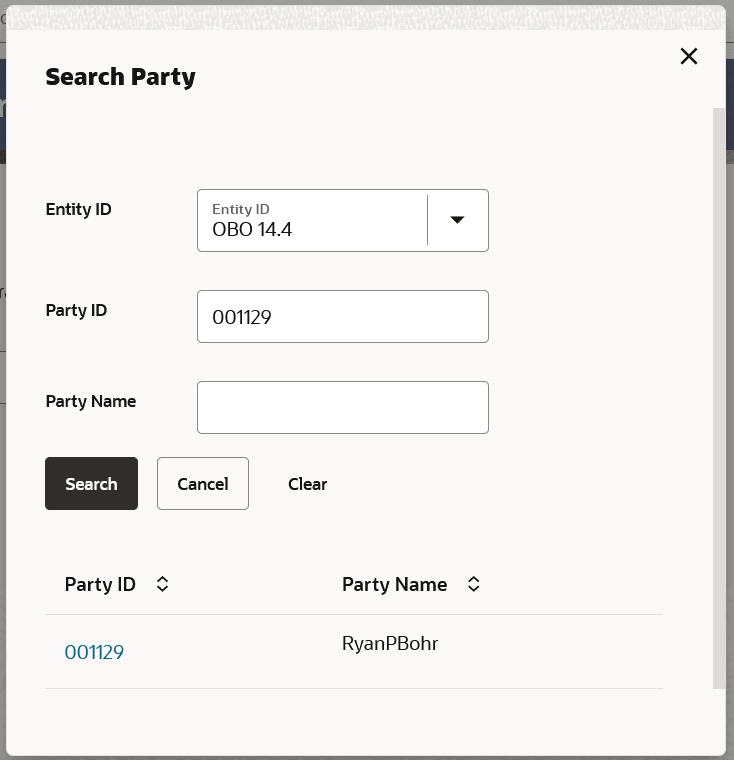Open the Entity ID dropdown arrow
This screenshot has width=734, height=760.
point(457,220)
